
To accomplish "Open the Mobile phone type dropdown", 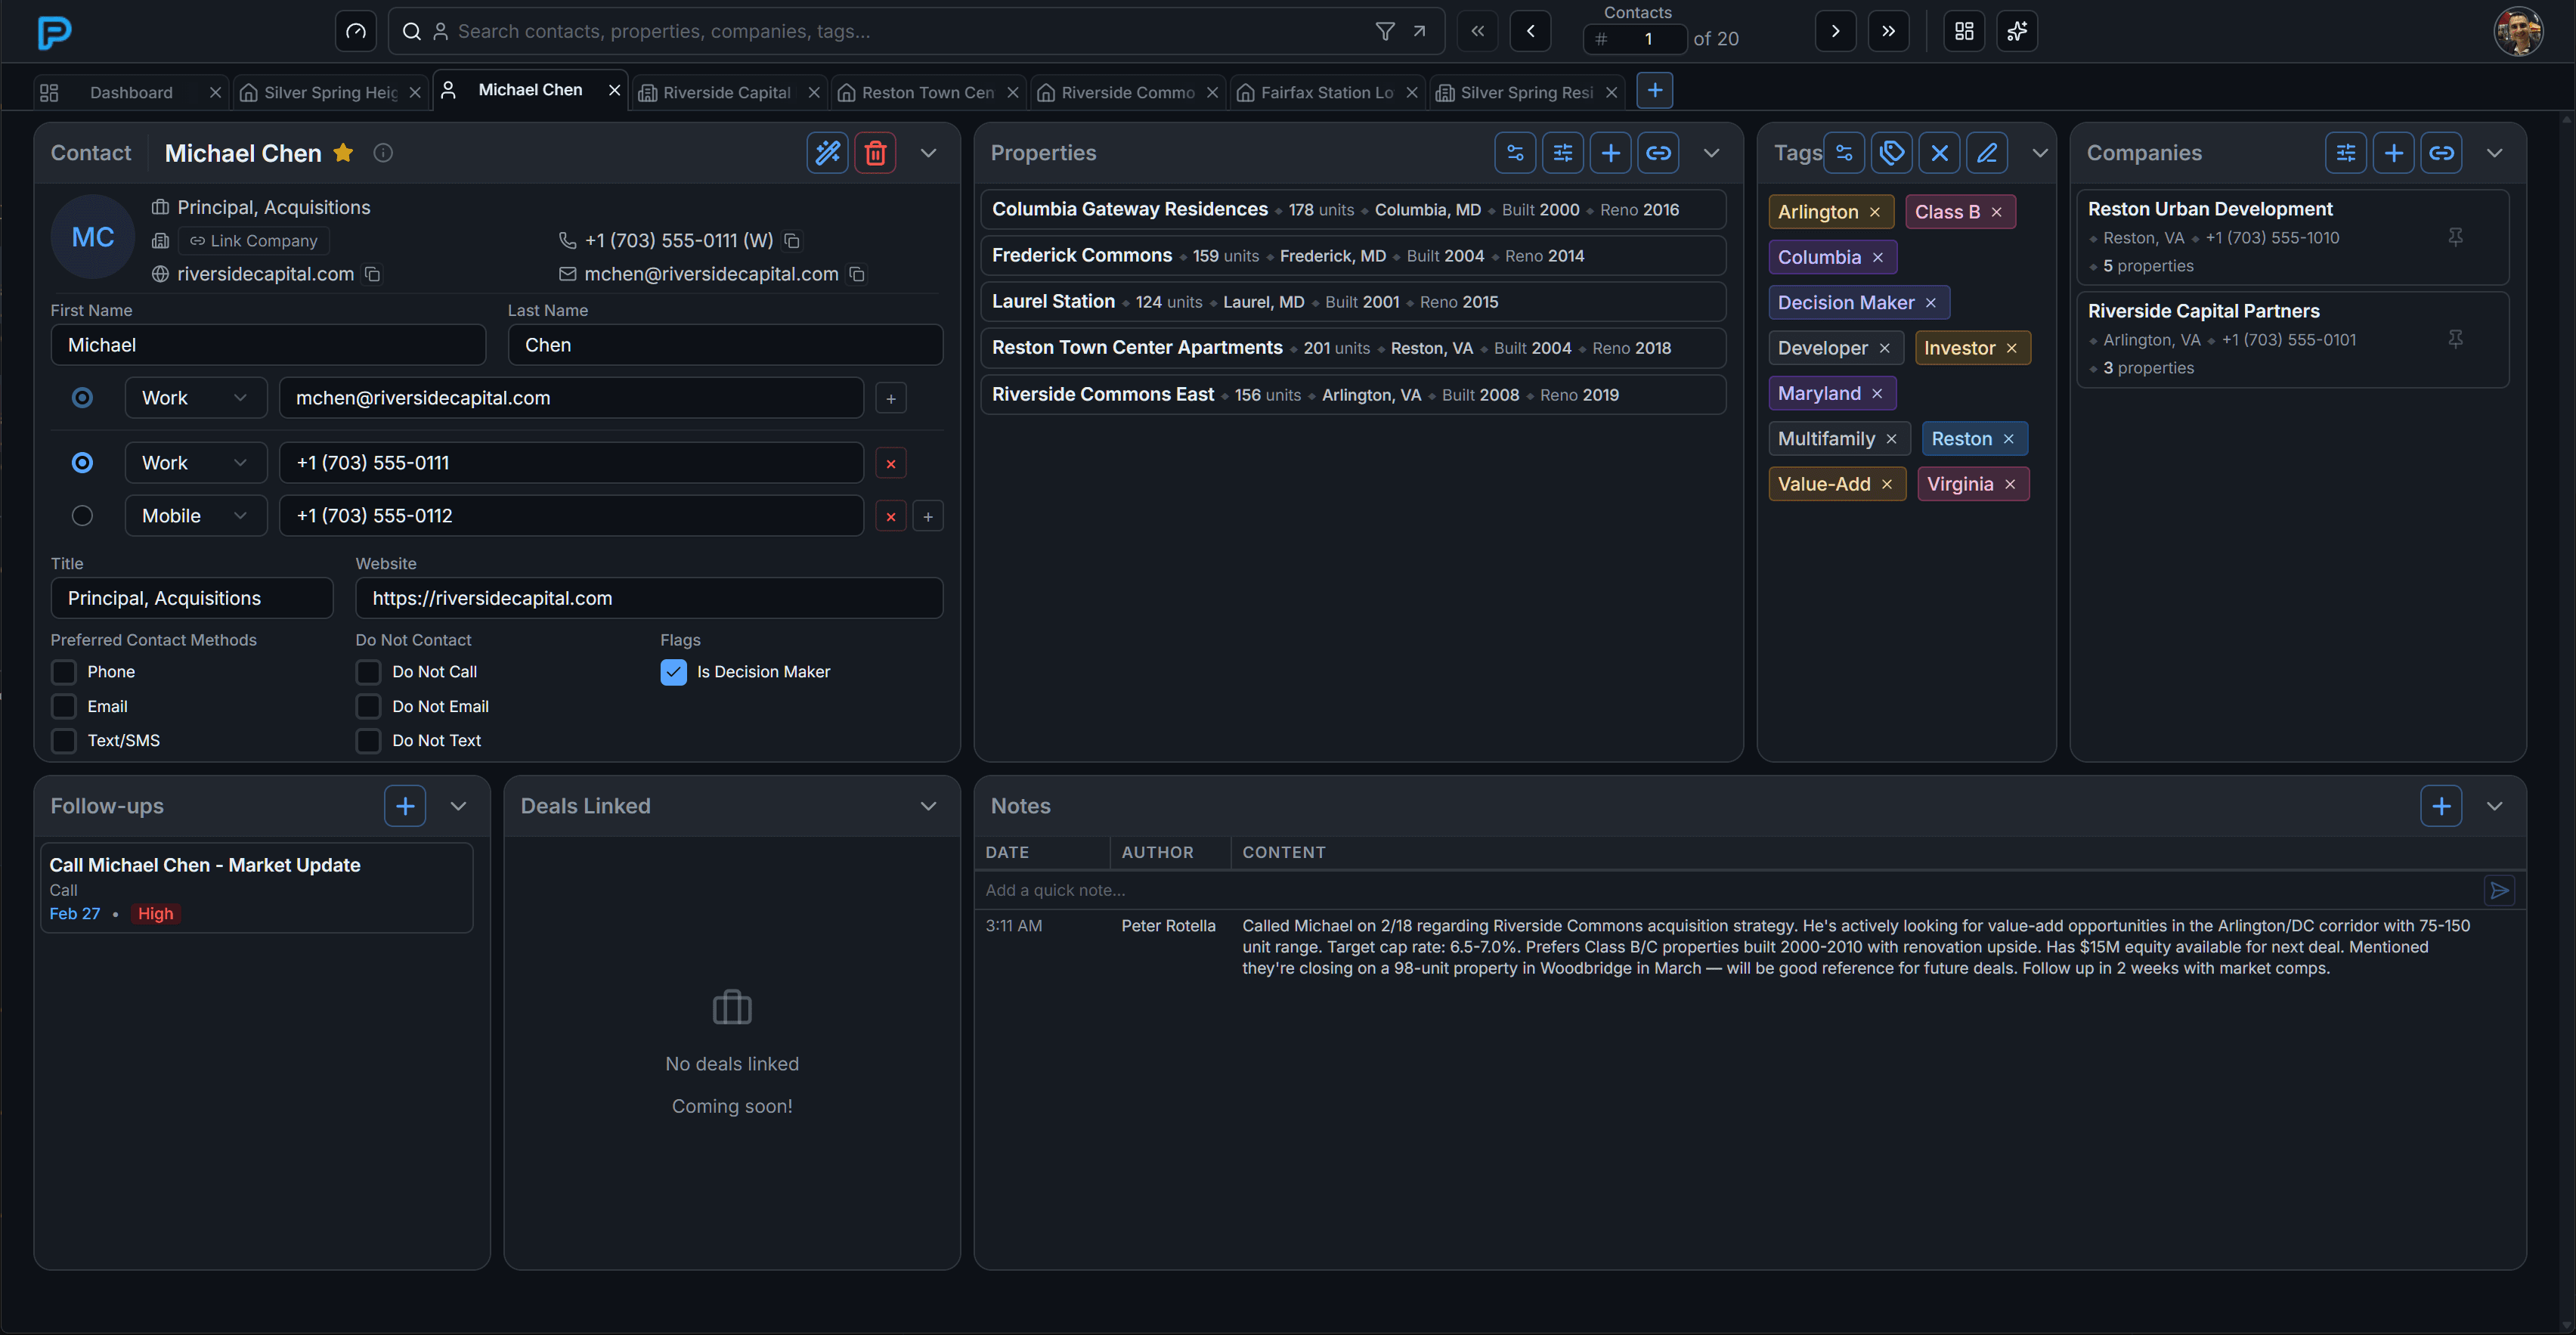I will [195, 516].
